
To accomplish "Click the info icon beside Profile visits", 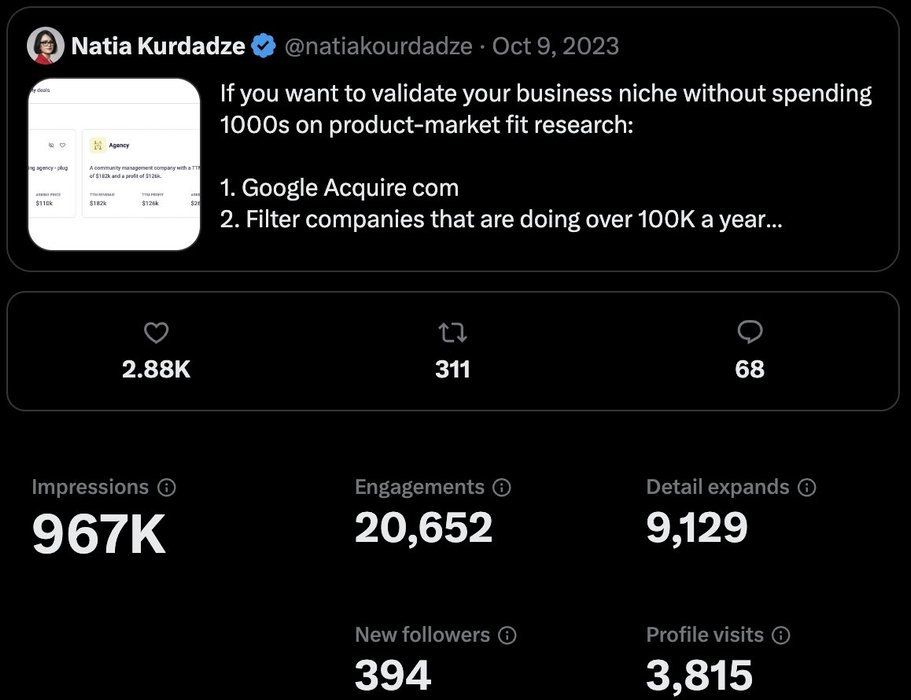I will (x=782, y=635).
